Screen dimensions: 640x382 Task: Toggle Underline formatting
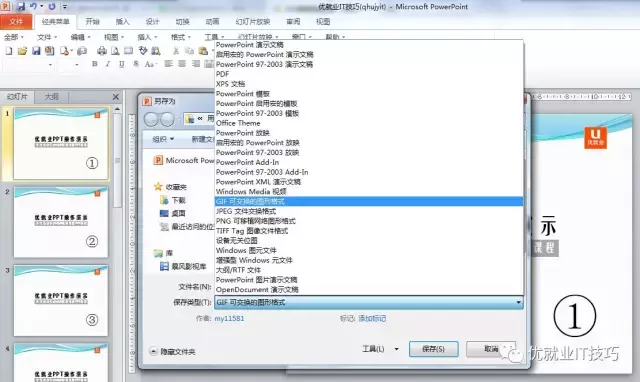pyautogui.click(x=122, y=64)
